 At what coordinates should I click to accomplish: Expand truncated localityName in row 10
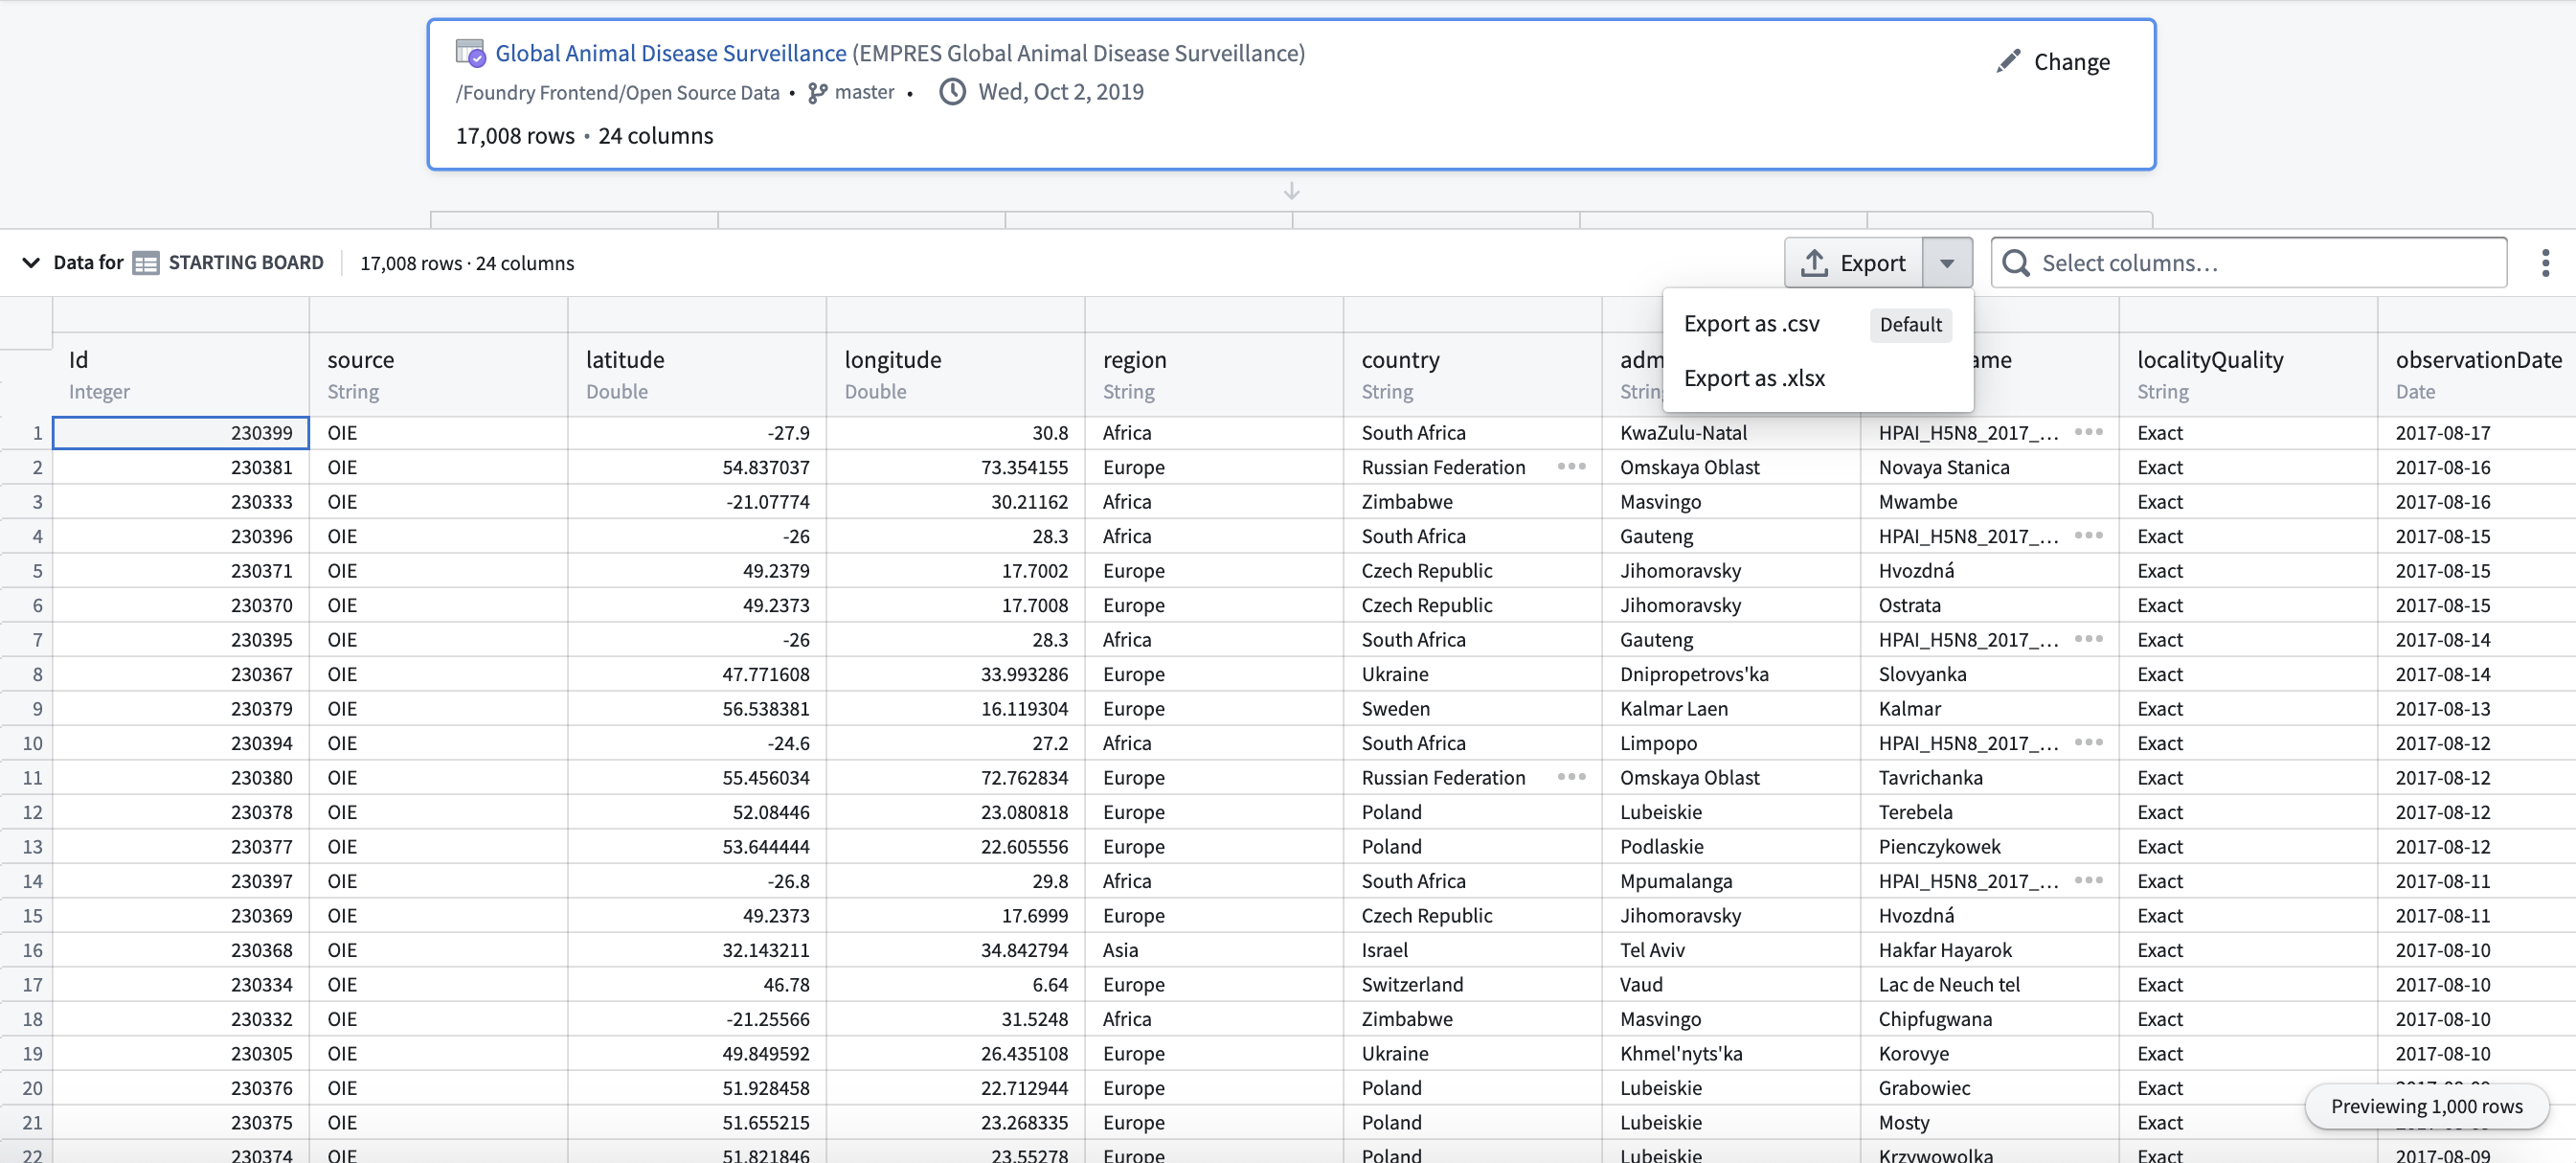pos(2088,742)
